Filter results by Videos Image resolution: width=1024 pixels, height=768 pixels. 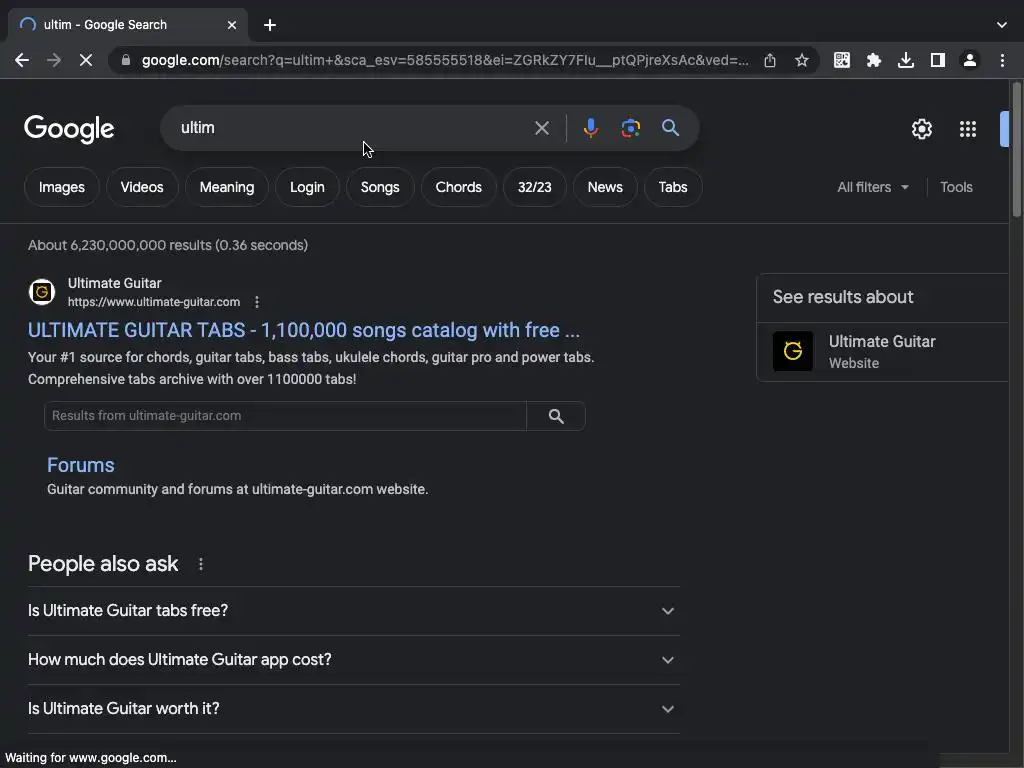[x=142, y=187]
